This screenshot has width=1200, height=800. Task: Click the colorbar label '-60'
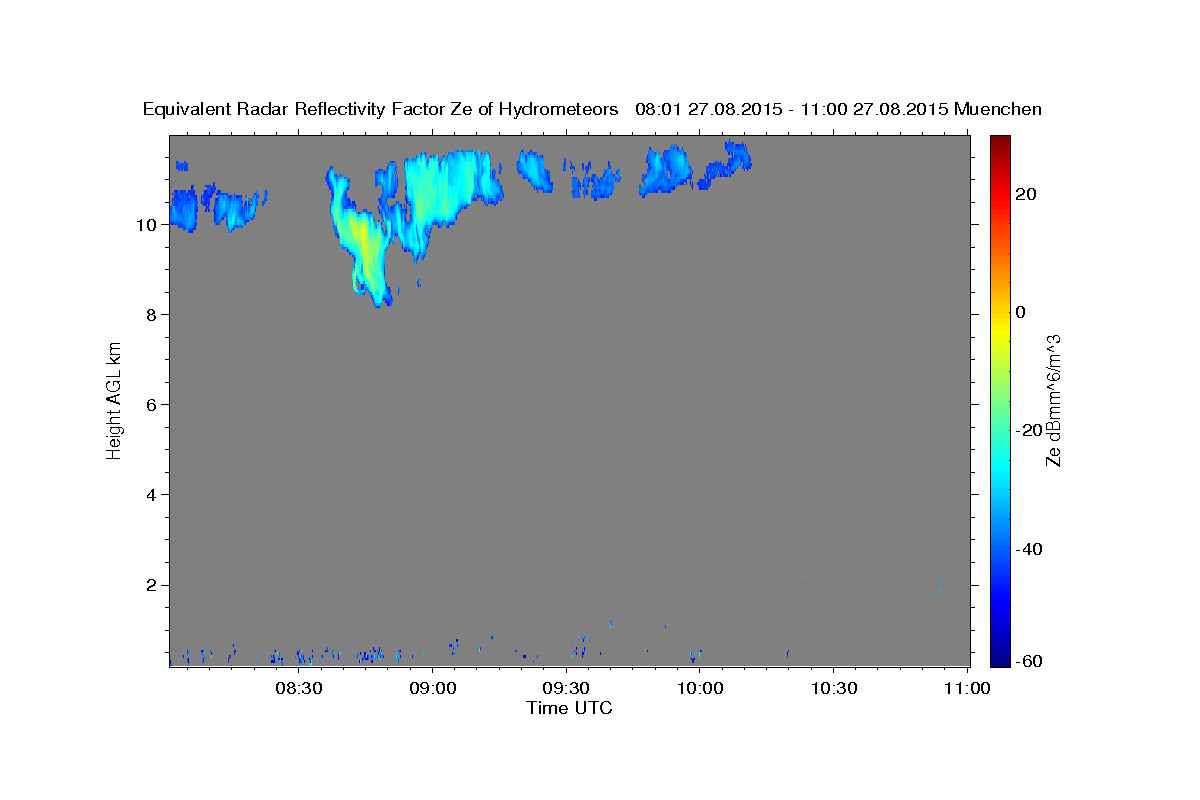[x=1029, y=661]
